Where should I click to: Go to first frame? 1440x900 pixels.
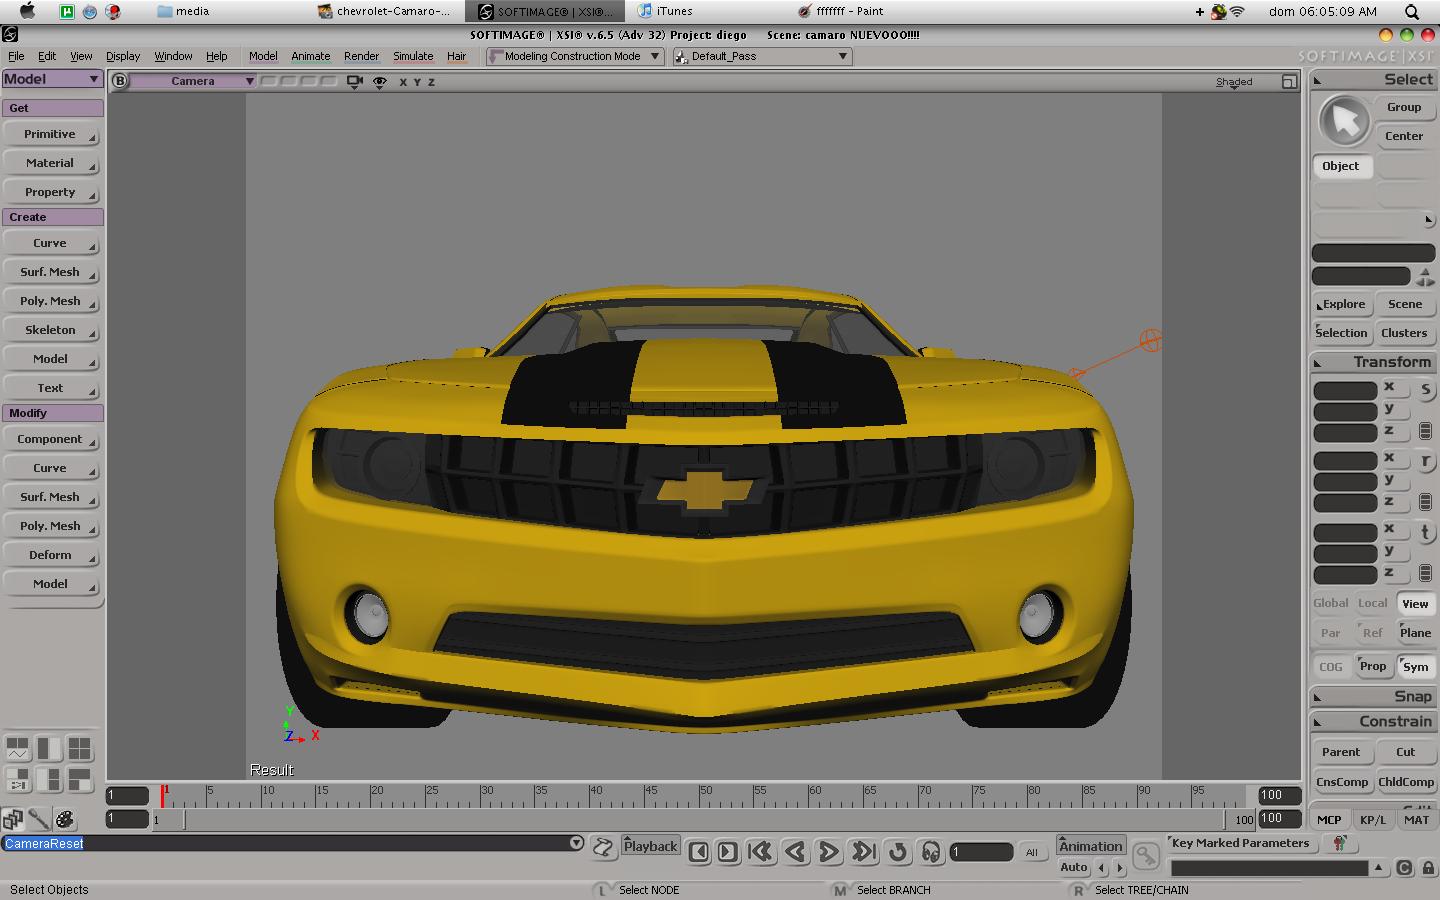(x=760, y=851)
